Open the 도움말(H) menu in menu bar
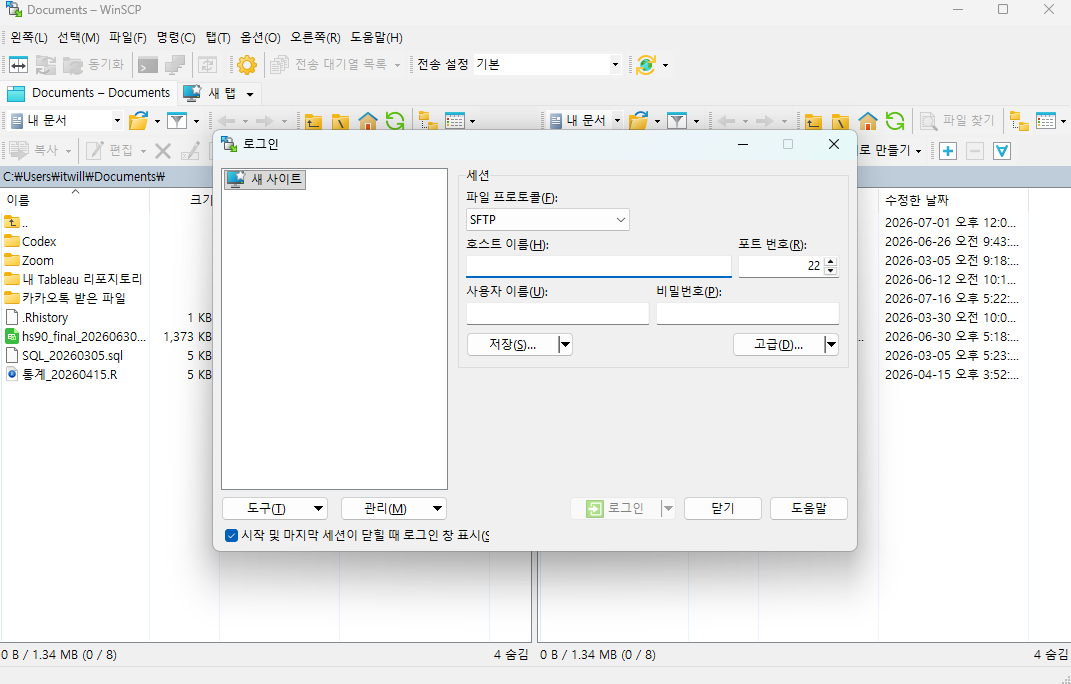 (x=376, y=38)
